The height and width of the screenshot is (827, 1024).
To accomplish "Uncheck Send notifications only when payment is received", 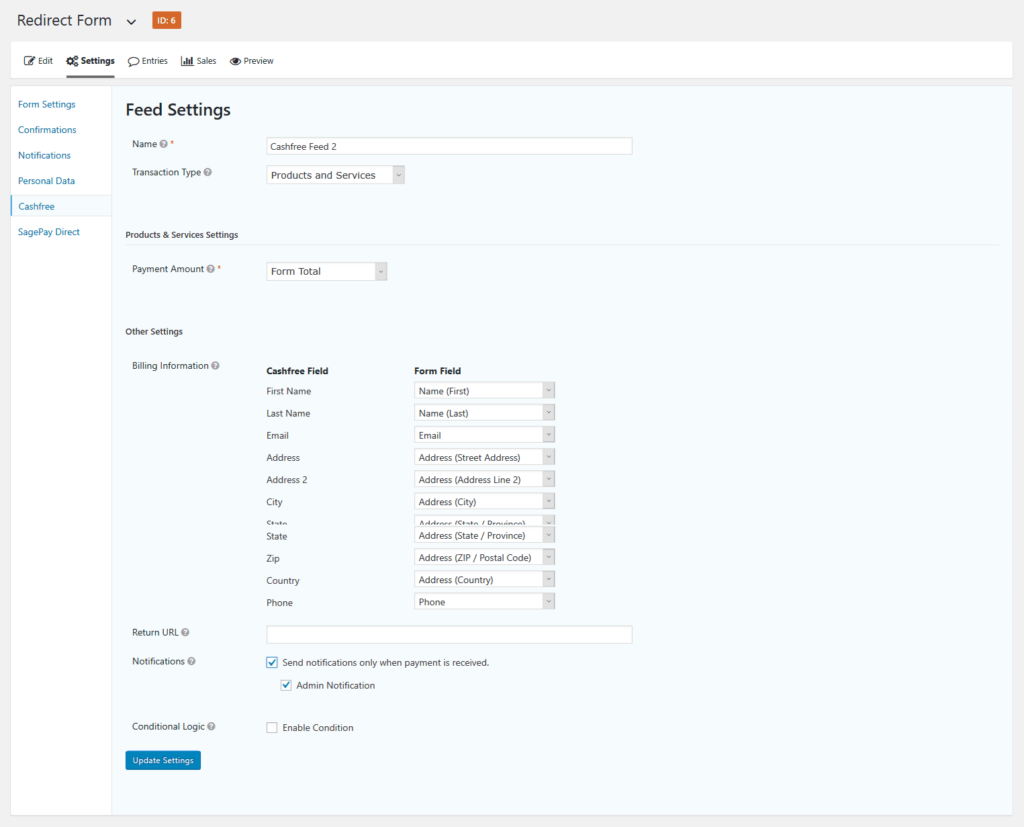I will (x=272, y=662).
